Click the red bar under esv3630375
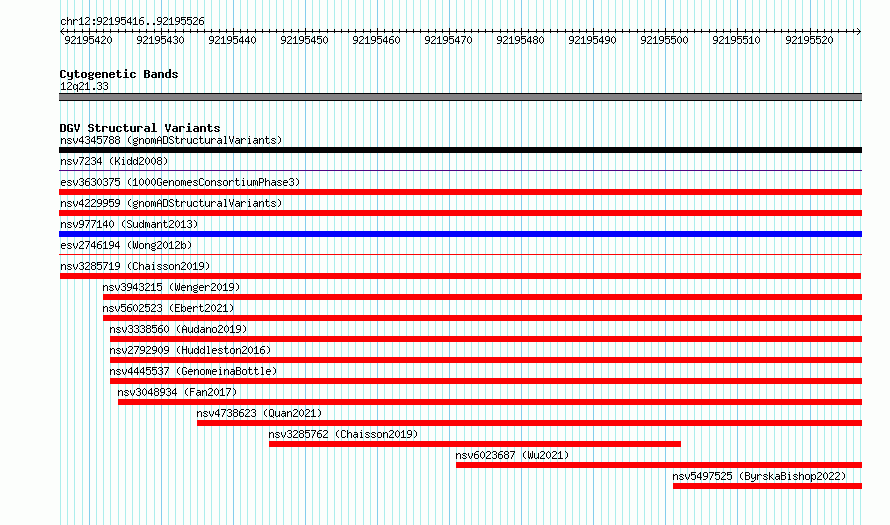 pyautogui.click(x=460, y=192)
